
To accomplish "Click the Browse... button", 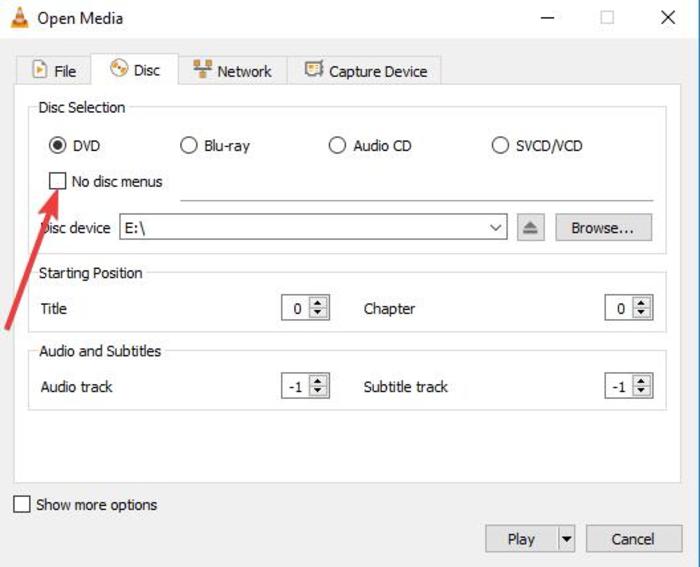I will click(603, 228).
